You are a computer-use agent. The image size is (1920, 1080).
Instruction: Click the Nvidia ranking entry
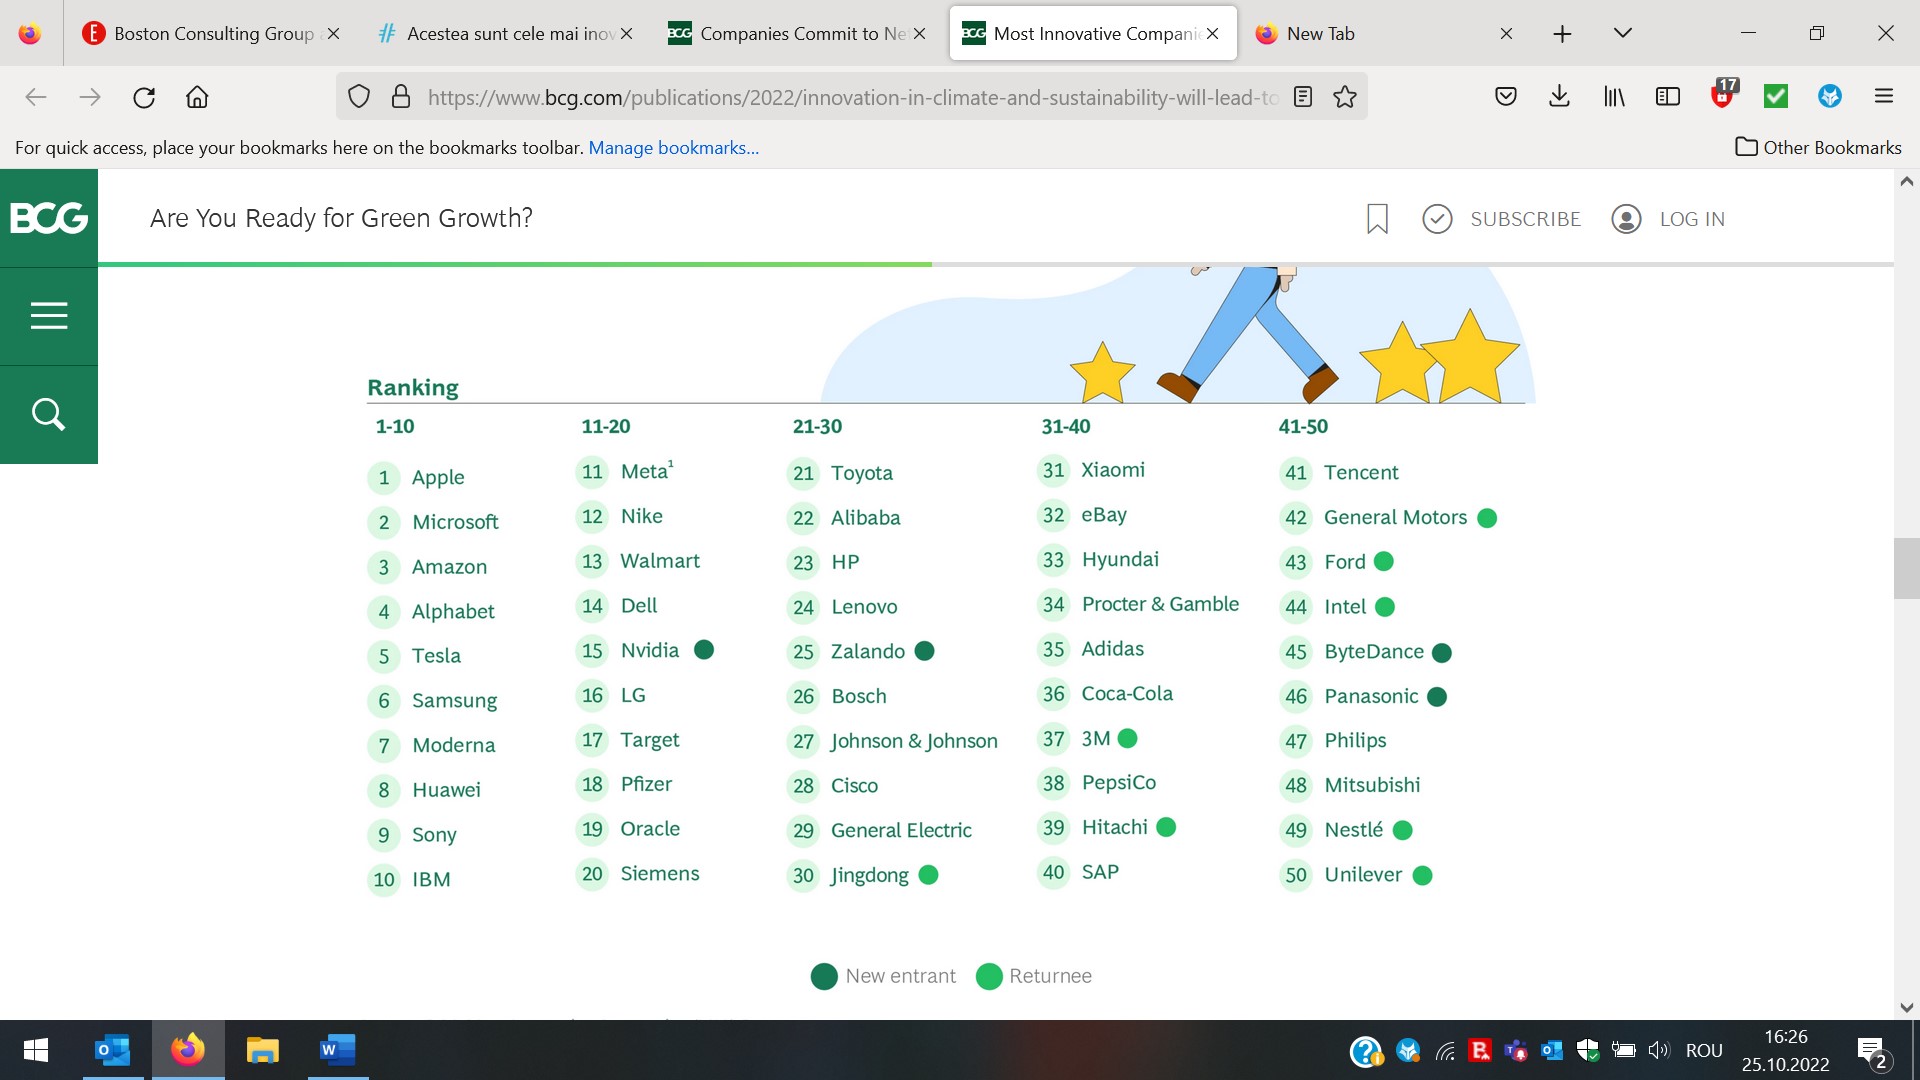click(x=645, y=650)
